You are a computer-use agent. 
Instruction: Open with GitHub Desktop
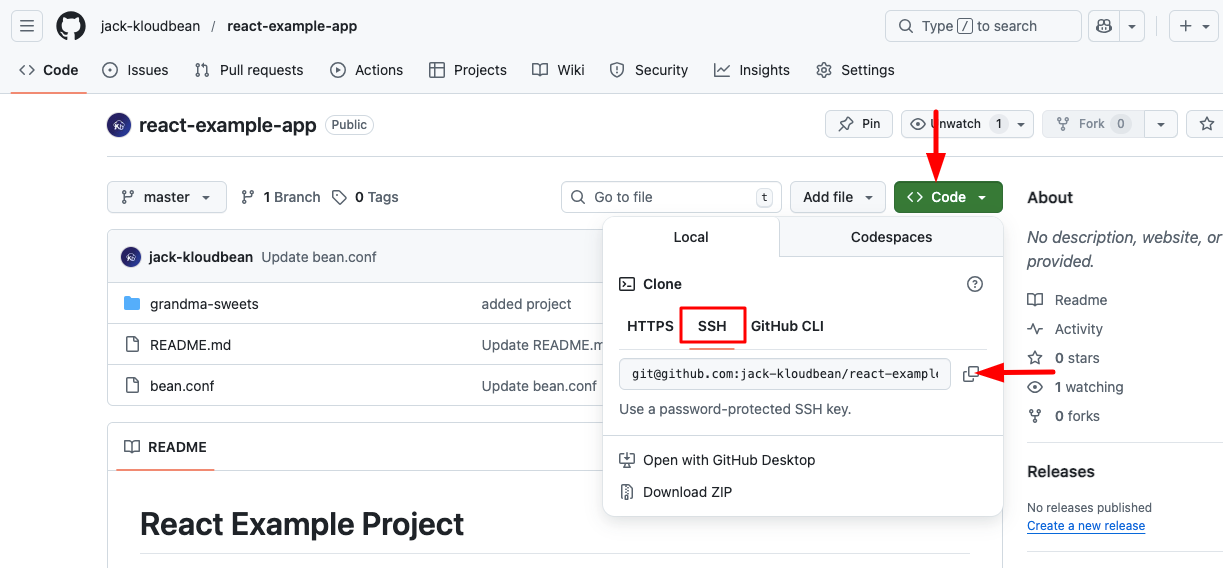coord(717,460)
